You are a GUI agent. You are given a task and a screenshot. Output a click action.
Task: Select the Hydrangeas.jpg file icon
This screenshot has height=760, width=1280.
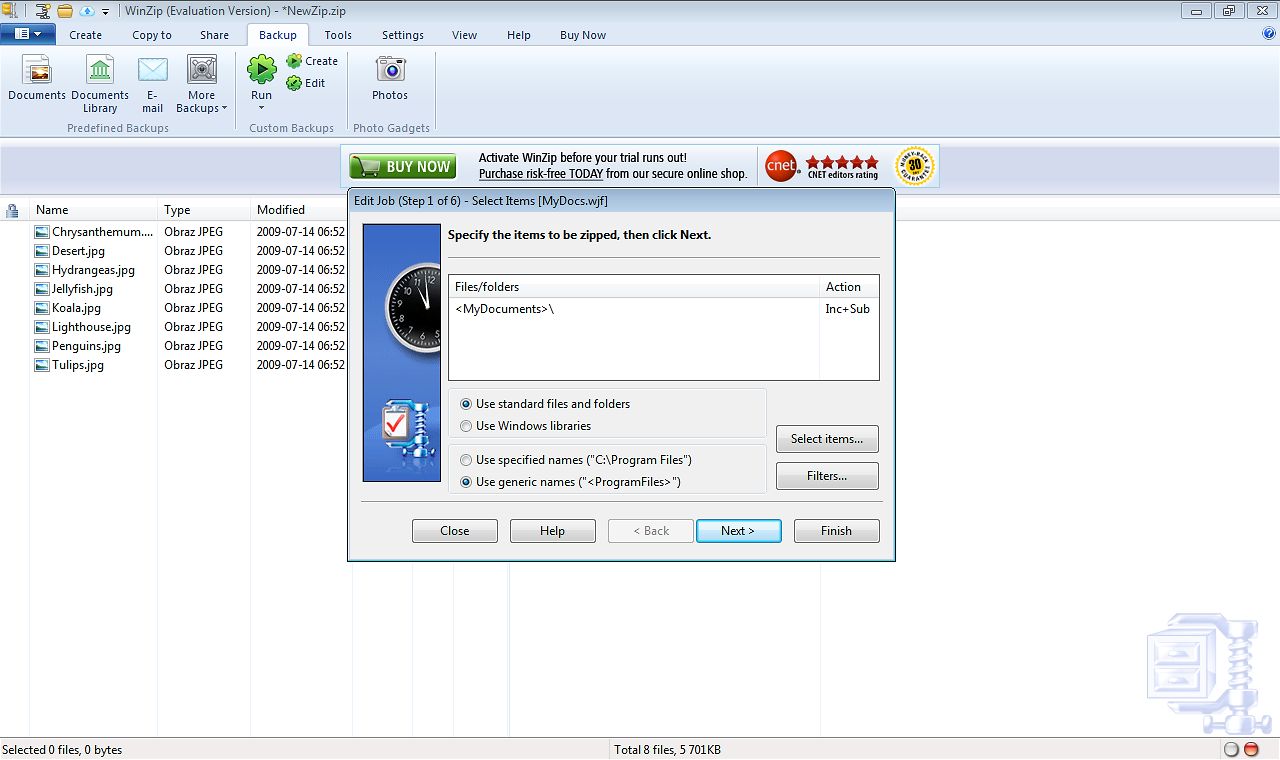click(x=41, y=270)
